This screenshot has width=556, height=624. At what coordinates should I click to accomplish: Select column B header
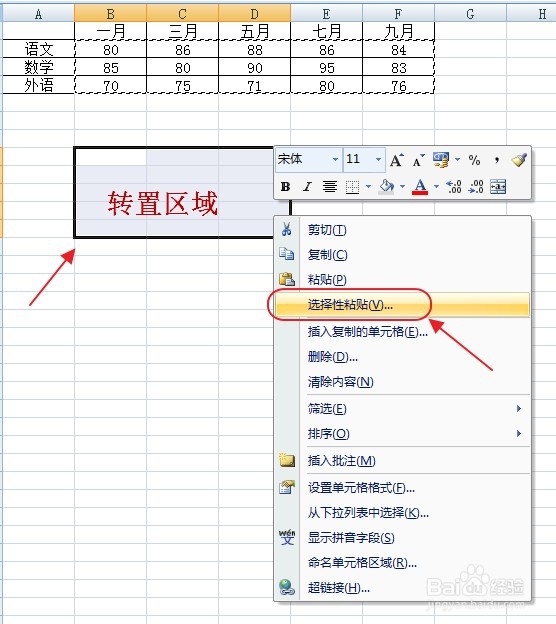tap(110, 13)
